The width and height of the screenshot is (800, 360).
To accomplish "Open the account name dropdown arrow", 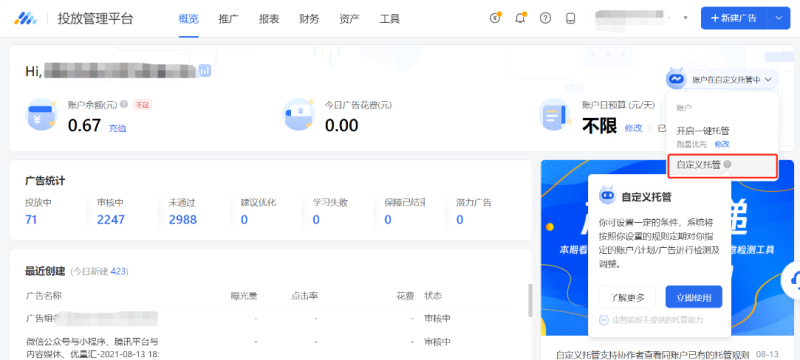I will point(685,18).
